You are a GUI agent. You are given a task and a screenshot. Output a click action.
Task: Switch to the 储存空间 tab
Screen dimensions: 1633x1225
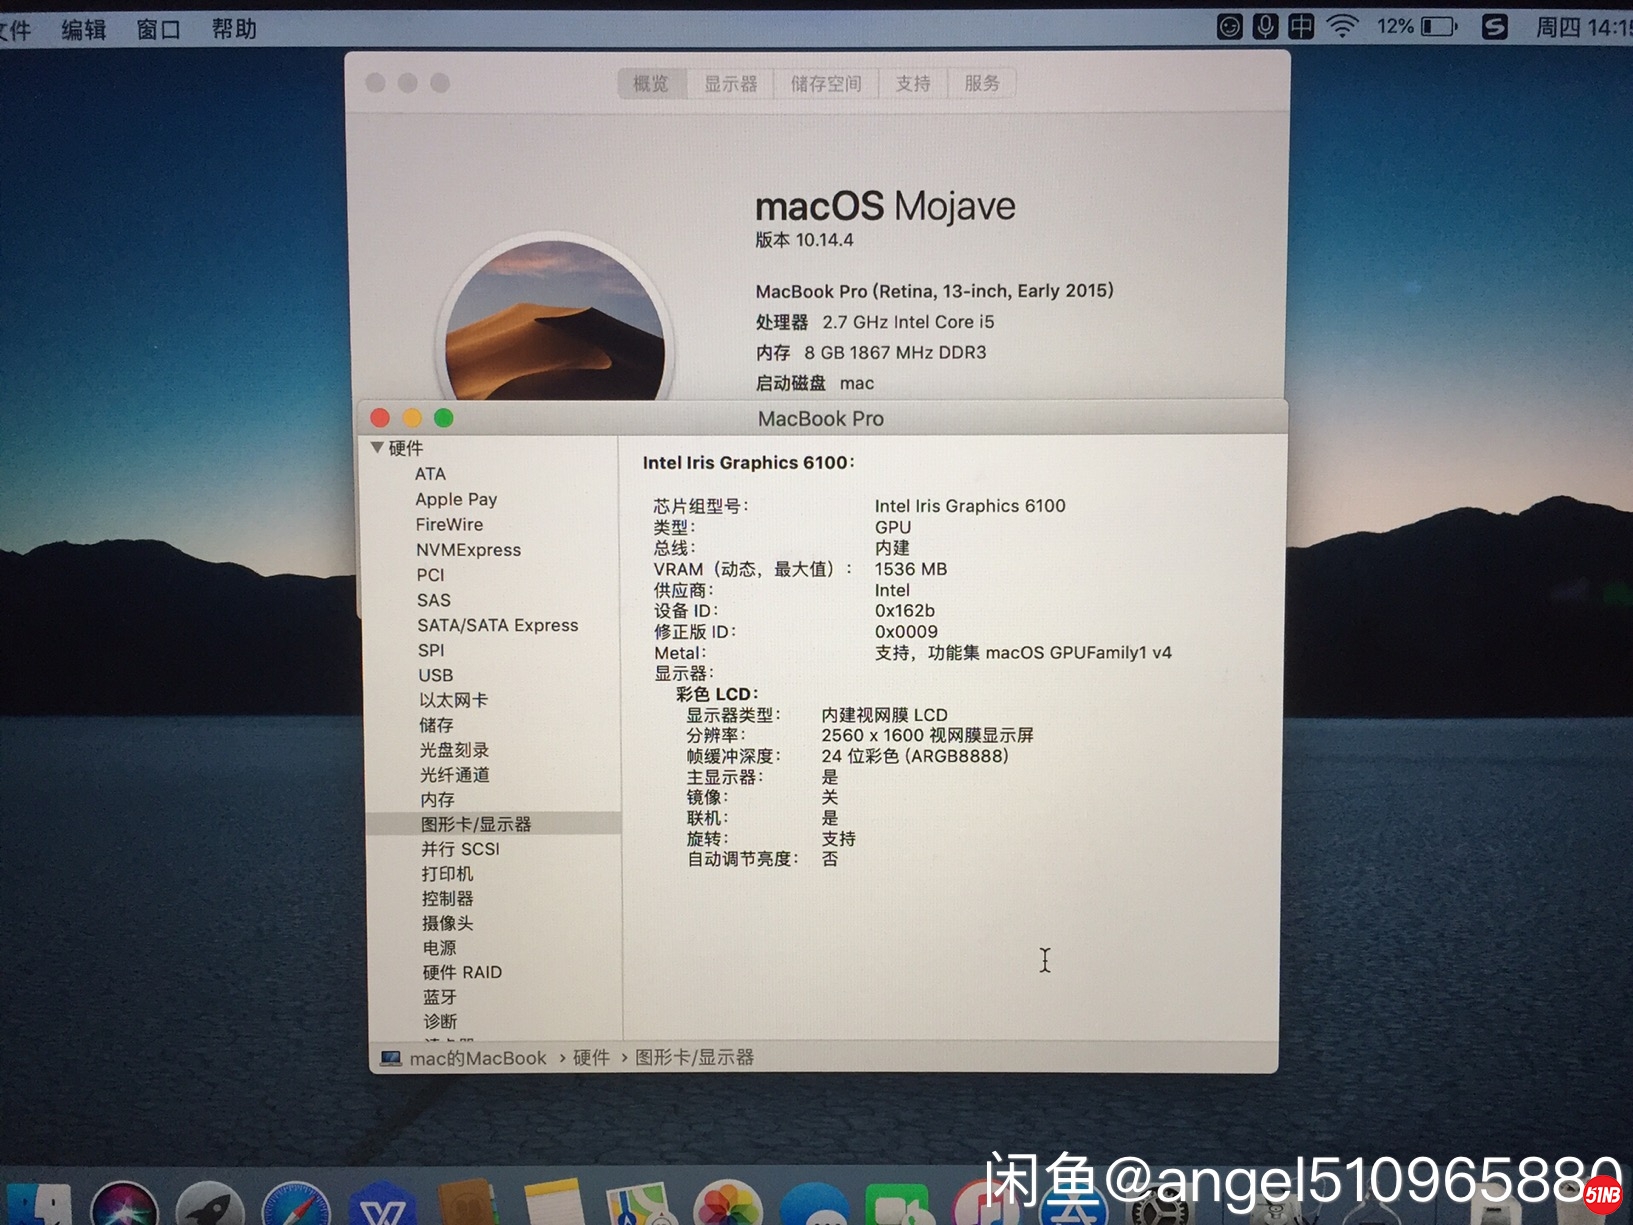826,84
